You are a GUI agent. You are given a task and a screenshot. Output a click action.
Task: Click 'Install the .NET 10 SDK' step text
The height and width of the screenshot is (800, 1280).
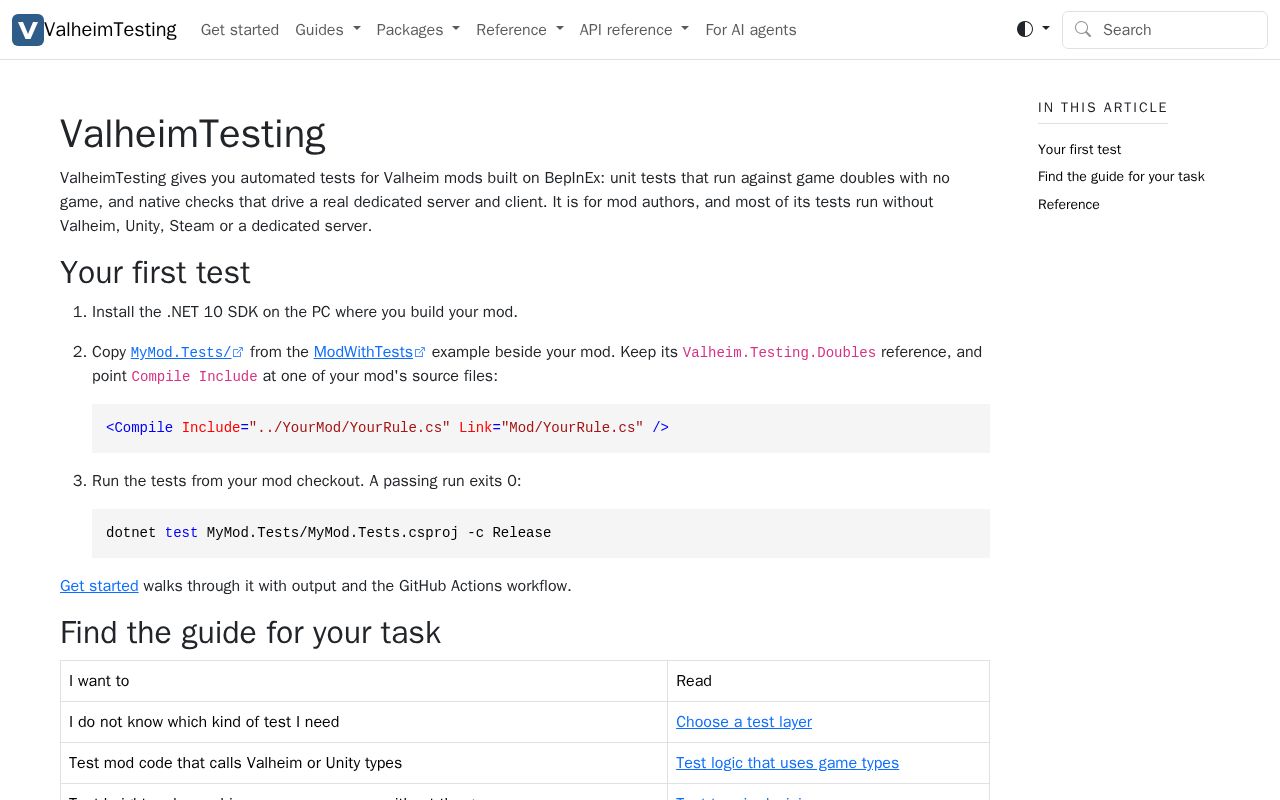click(x=305, y=312)
